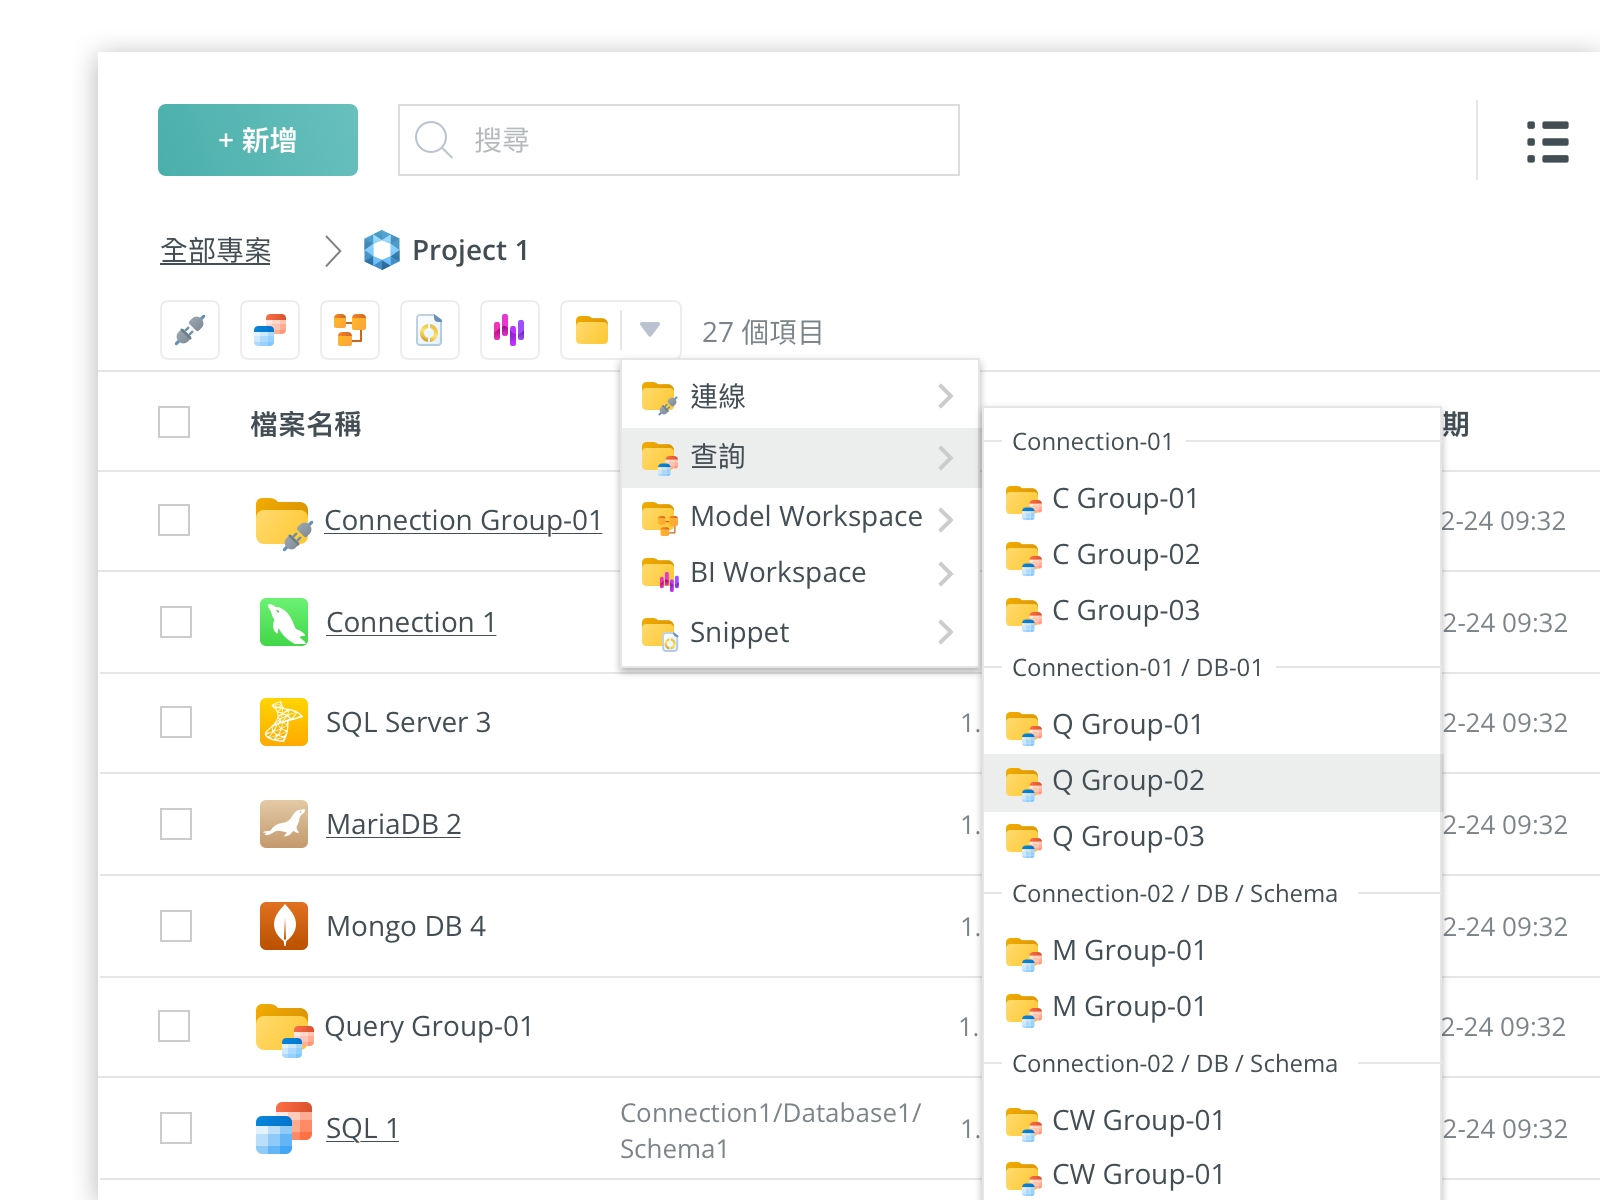Select Q Group-02 in submenu
The image size is (1600, 1200).
point(1128,781)
